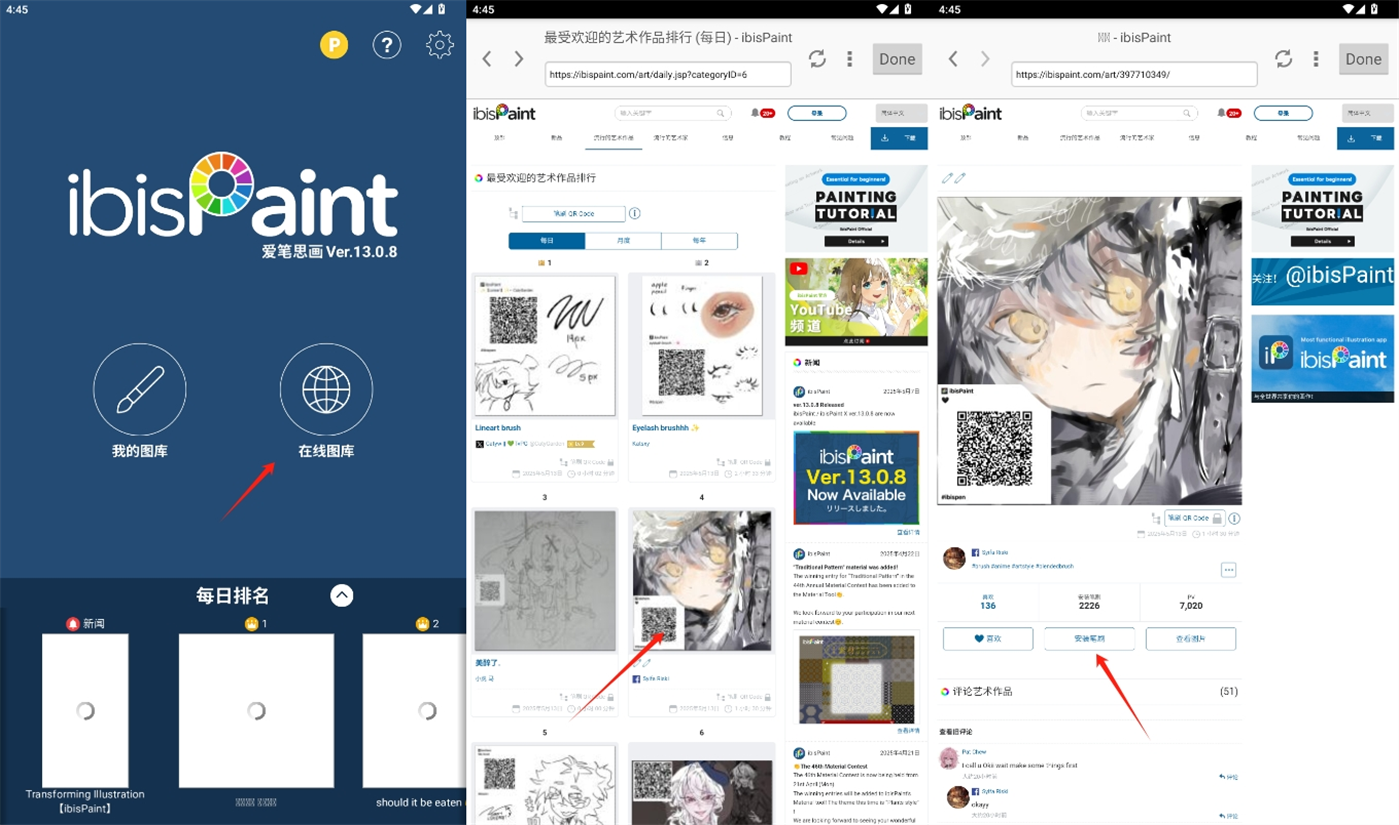Viewport: 1399px width, 825px height.
Task: Open Traditional Pattern material news image
Action: click(856, 679)
